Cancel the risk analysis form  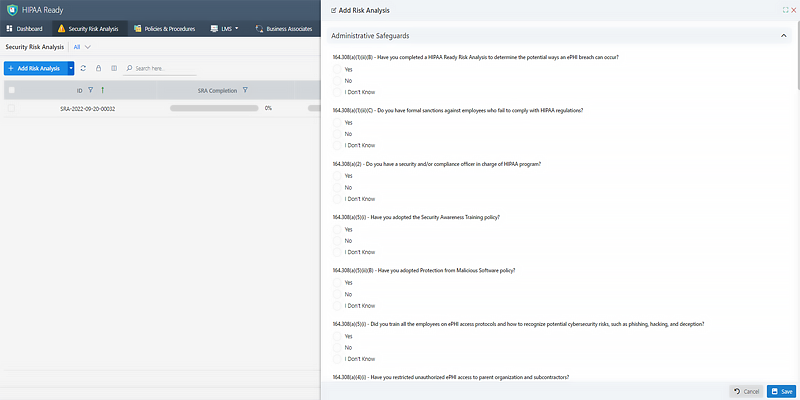coord(746,391)
